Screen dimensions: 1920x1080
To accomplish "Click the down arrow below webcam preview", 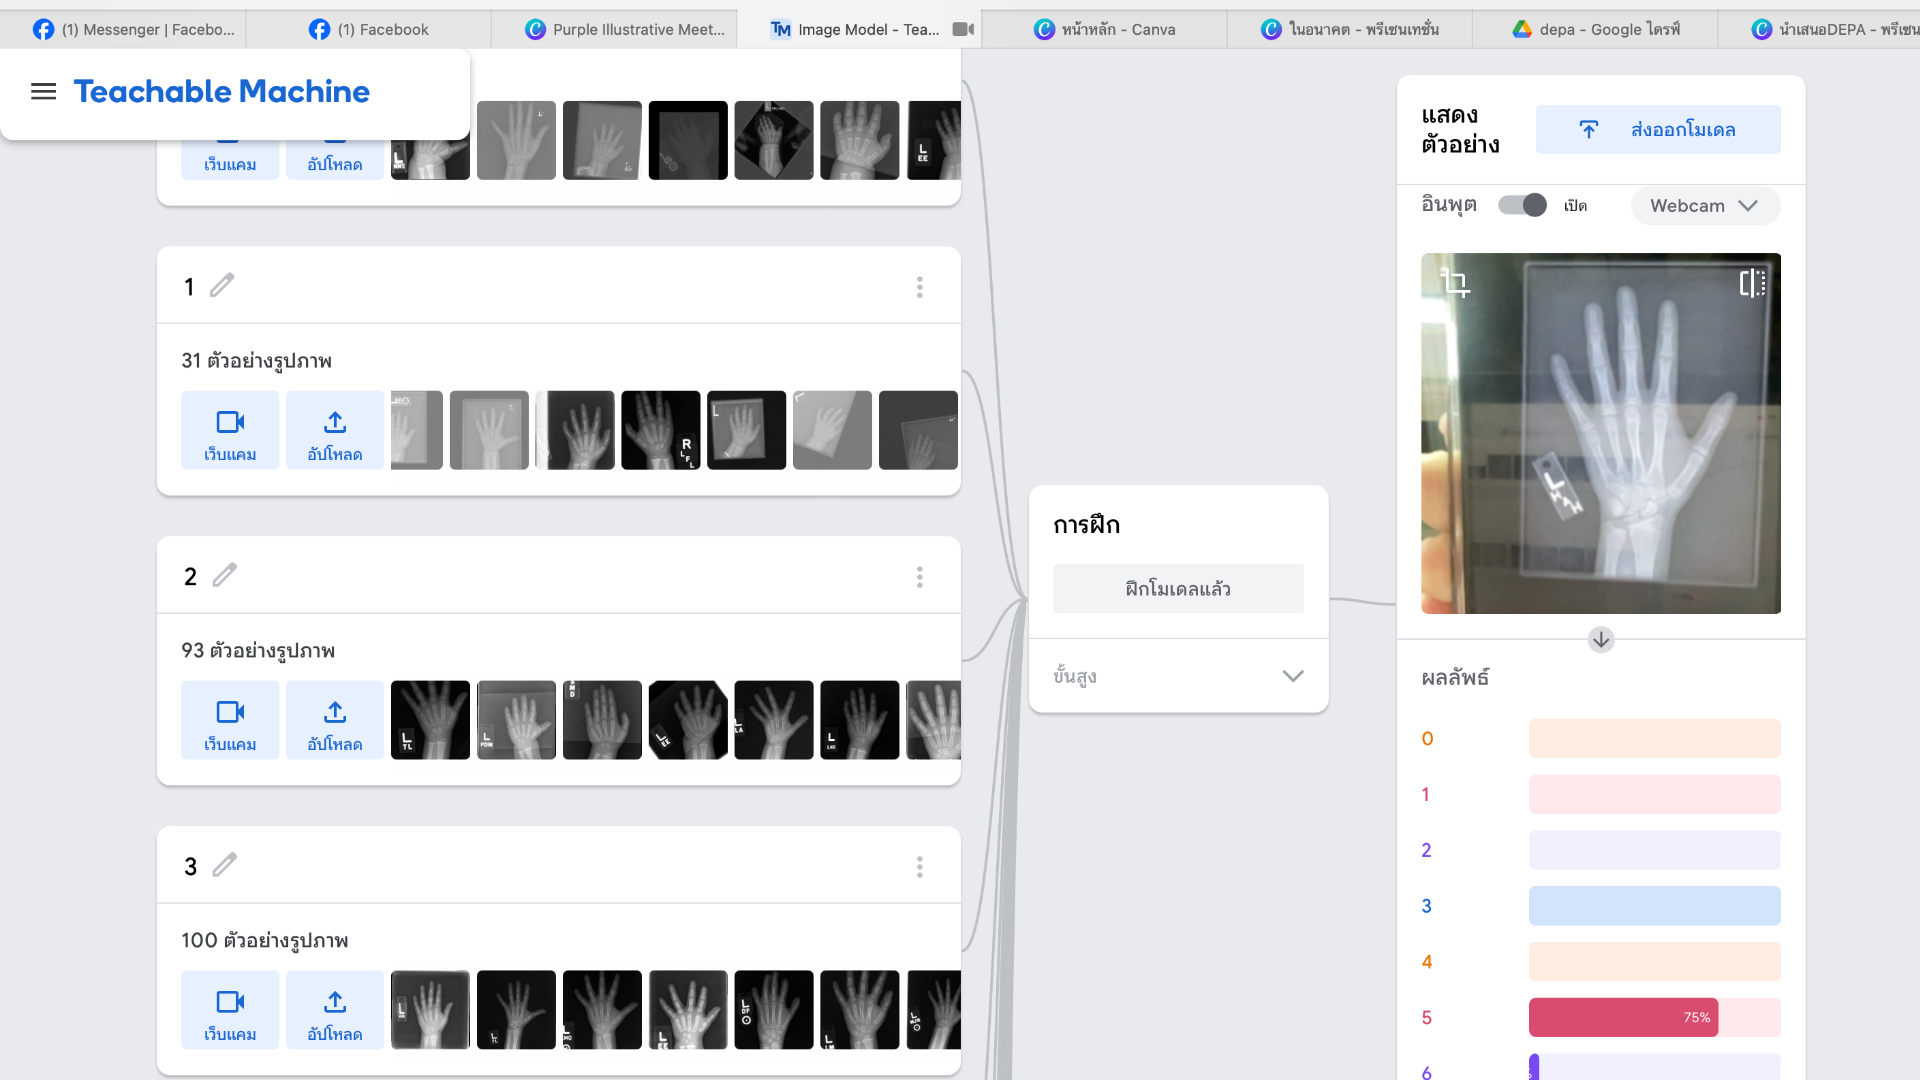I will (x=1600, y=640).
